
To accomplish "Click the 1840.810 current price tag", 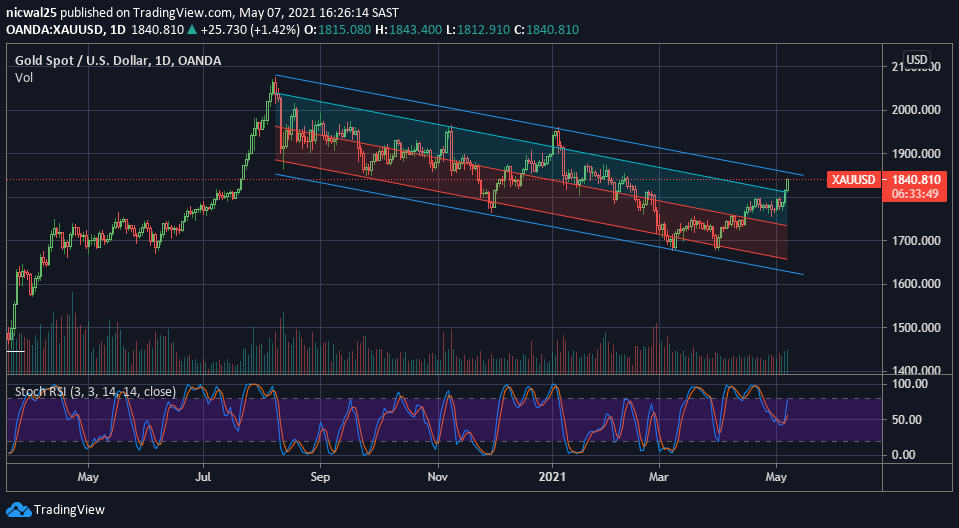I will point(916,180).
